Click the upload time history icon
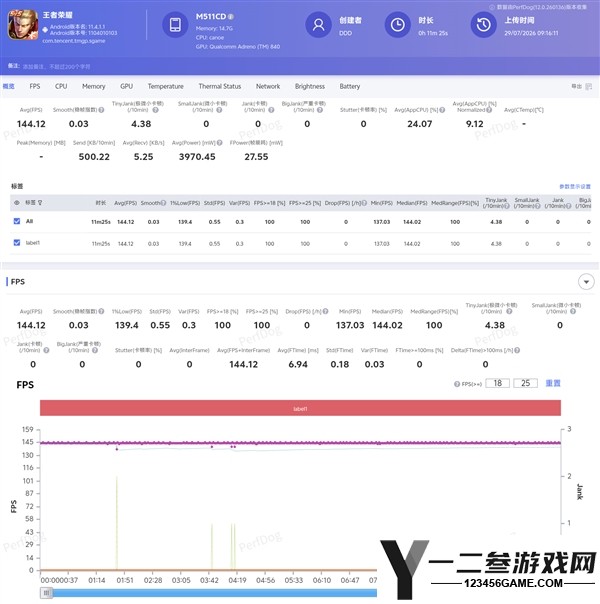The height and width of the screenshot is (604, 600). (484, 25)
